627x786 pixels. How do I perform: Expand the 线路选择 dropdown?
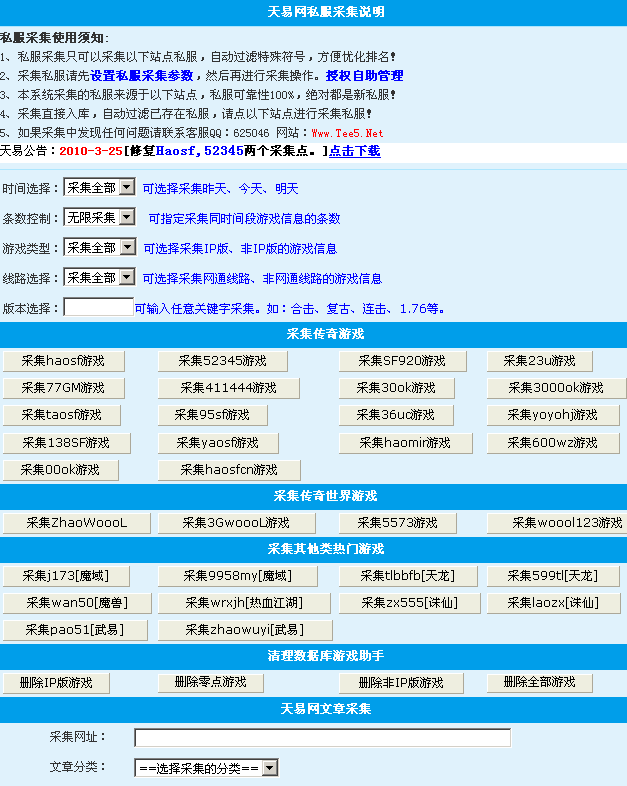coord(99,277)
